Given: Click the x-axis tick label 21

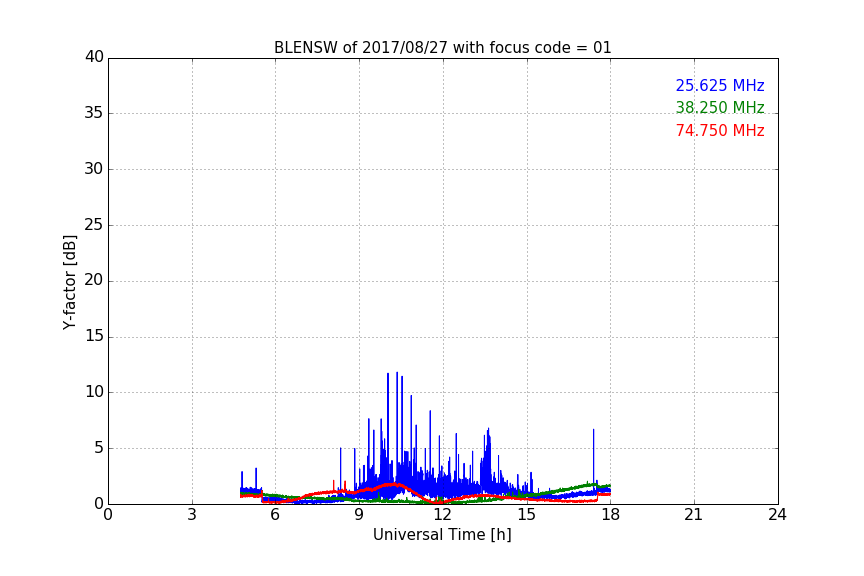Looking at the screenshot, I should coord(694,515).
